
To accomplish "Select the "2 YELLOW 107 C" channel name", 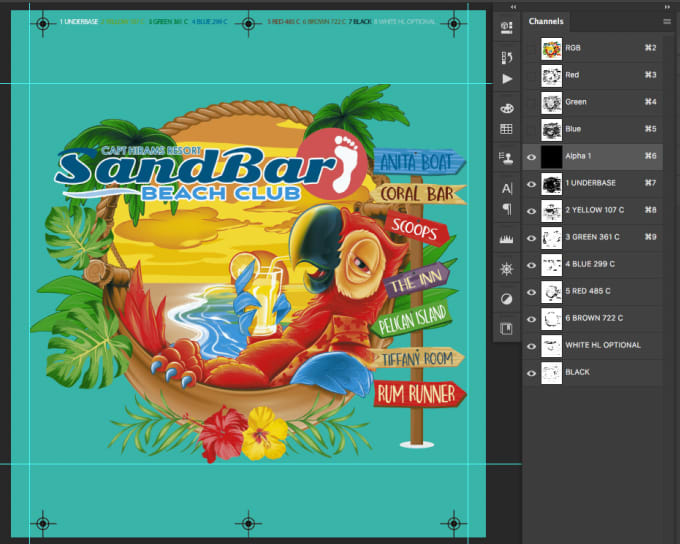I will point(595,210).
